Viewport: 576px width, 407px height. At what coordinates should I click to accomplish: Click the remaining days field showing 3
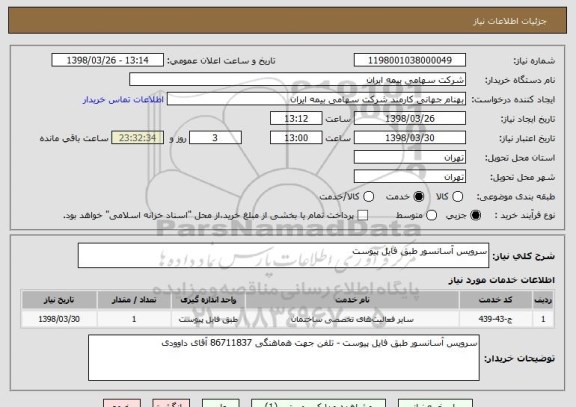coord(215,138)
